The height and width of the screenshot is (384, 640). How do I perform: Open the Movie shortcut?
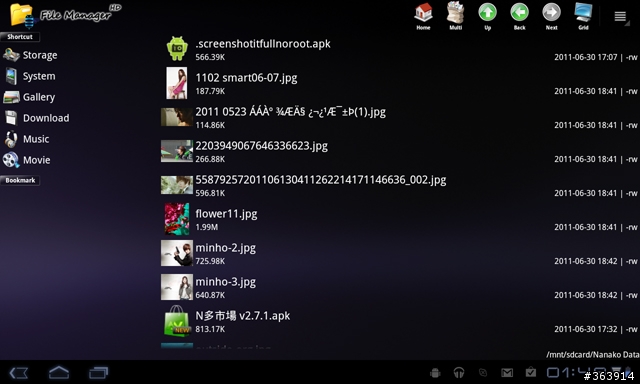click(27, 160)
